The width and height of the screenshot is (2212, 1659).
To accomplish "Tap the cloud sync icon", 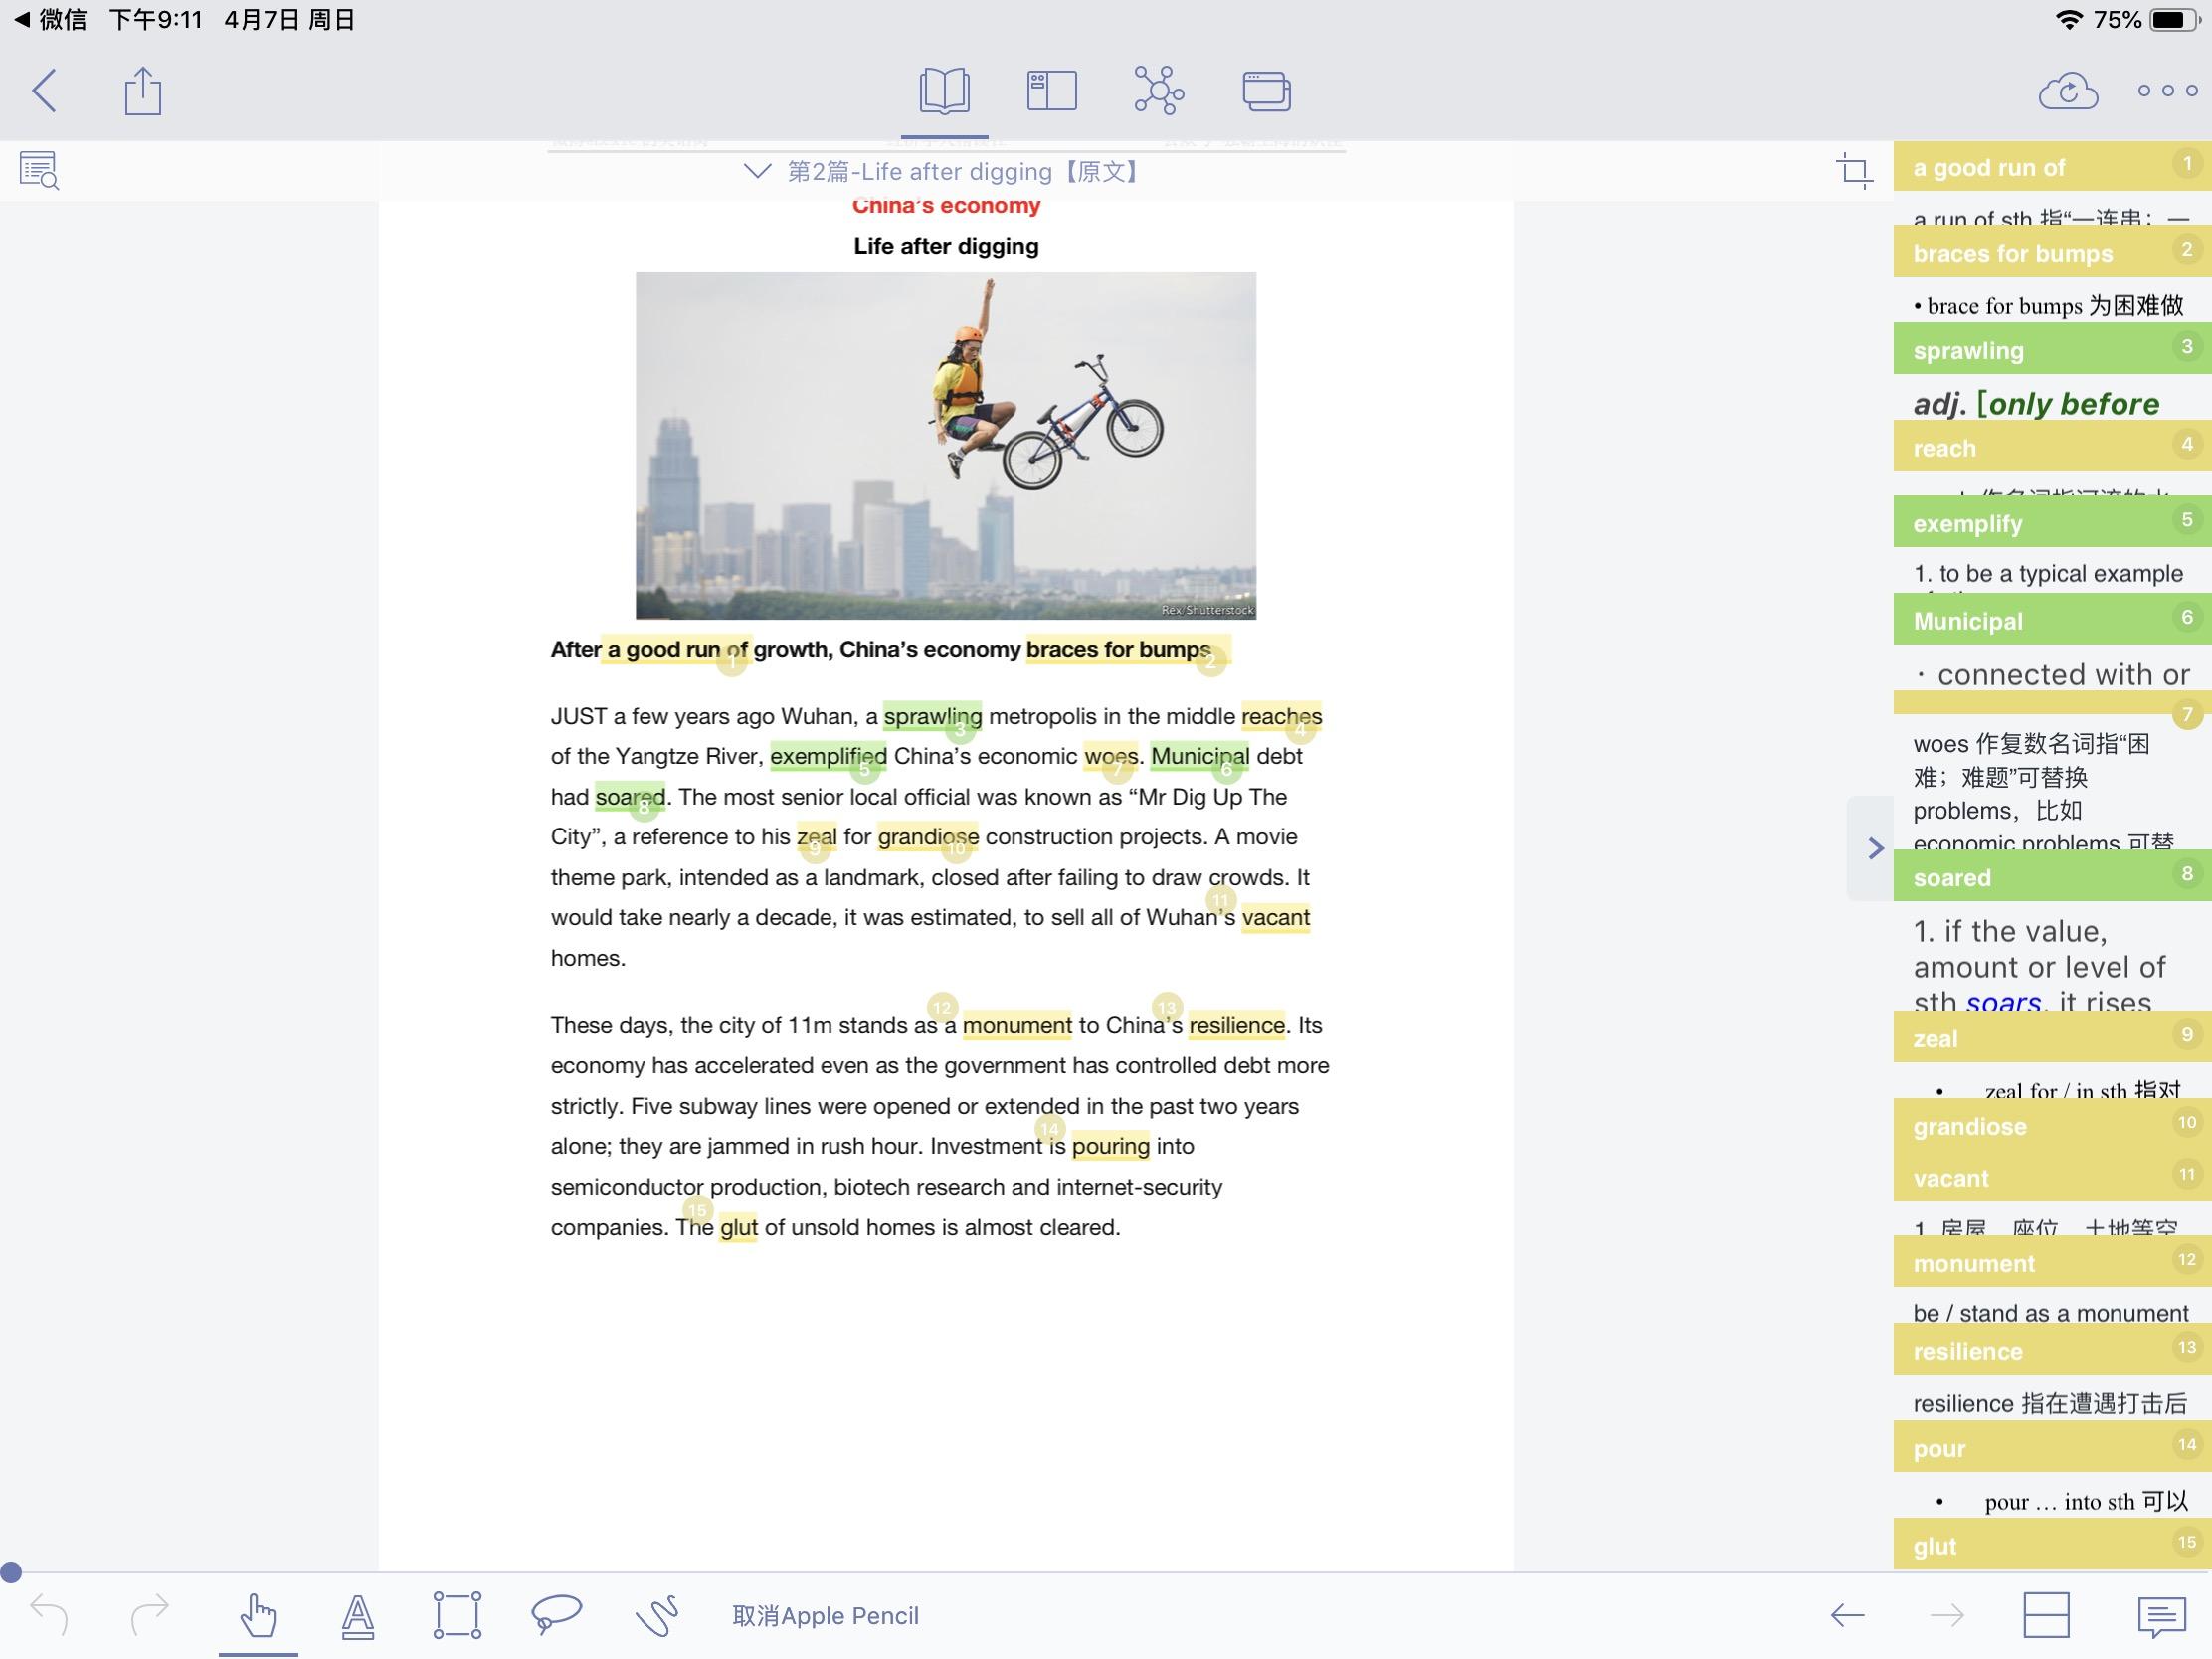I will click(x=2067, y=92).
